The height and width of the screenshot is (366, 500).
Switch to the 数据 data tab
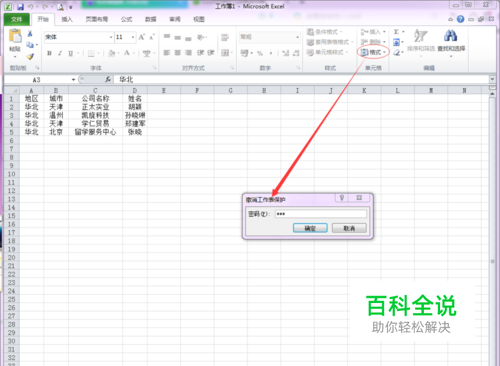[x=151, y=19]
